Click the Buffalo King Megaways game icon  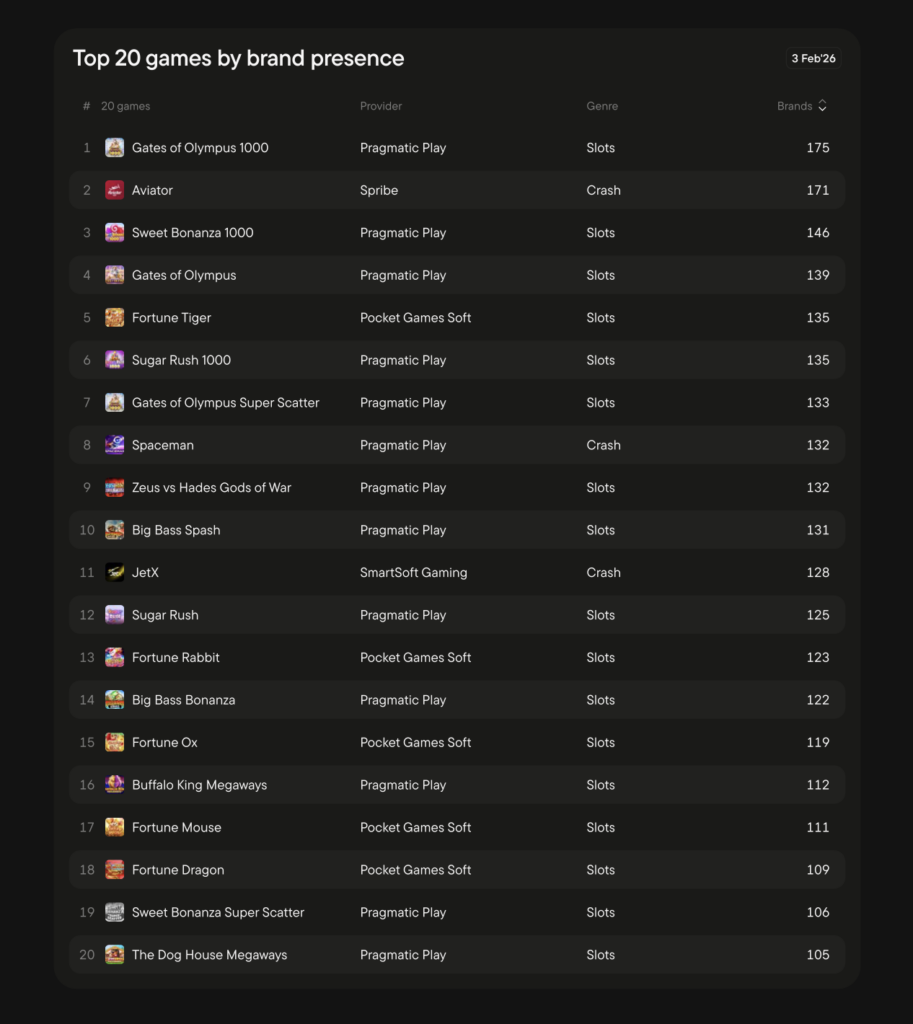point(114,785)
